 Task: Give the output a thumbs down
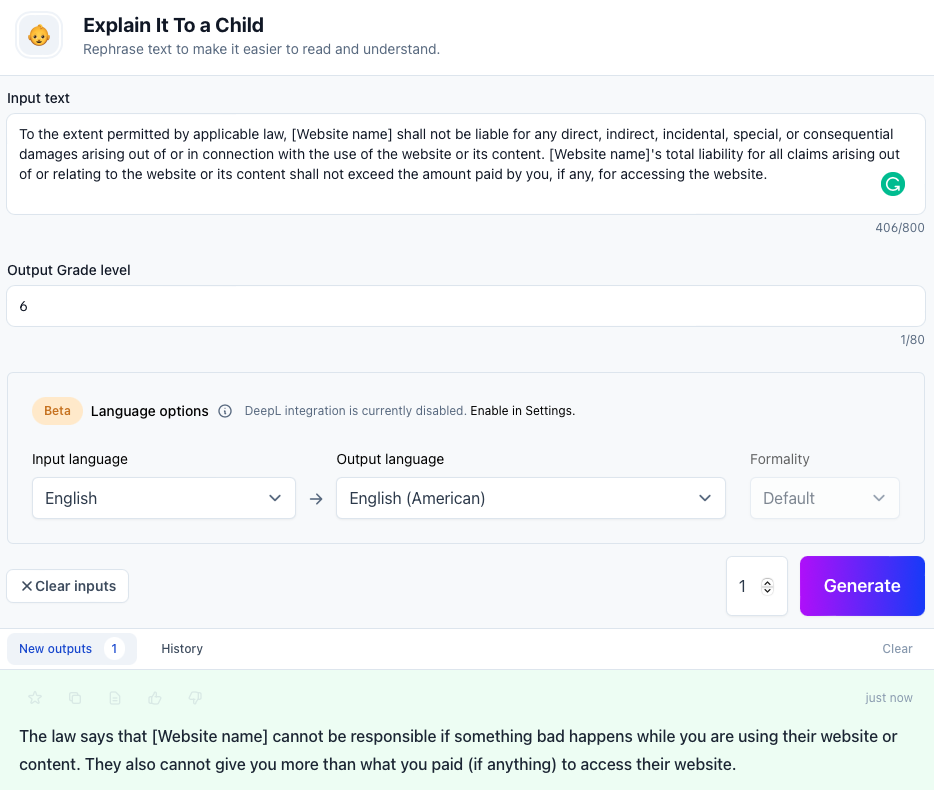tap(195, 698)
